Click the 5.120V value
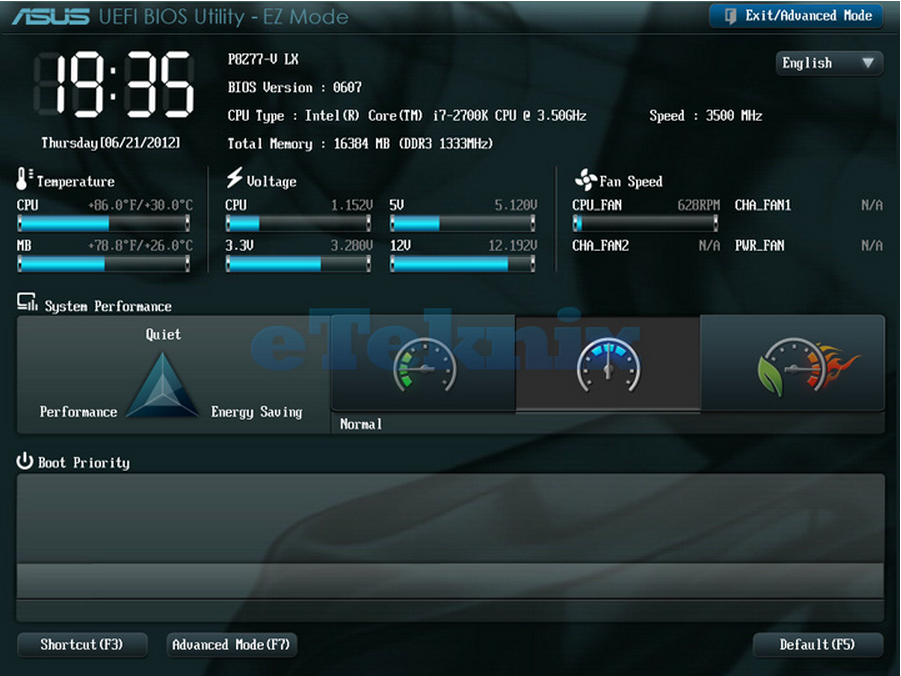The image size is (901, 676). [516, 205]
